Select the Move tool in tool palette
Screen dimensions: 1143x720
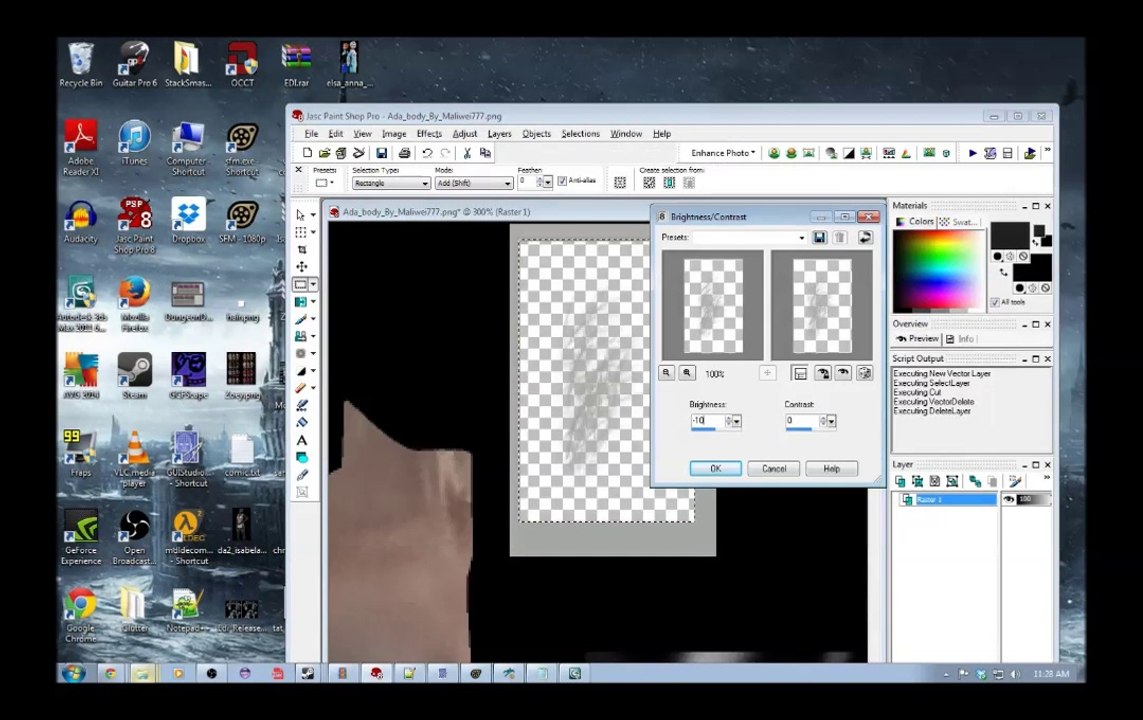[x=301, y=267]
